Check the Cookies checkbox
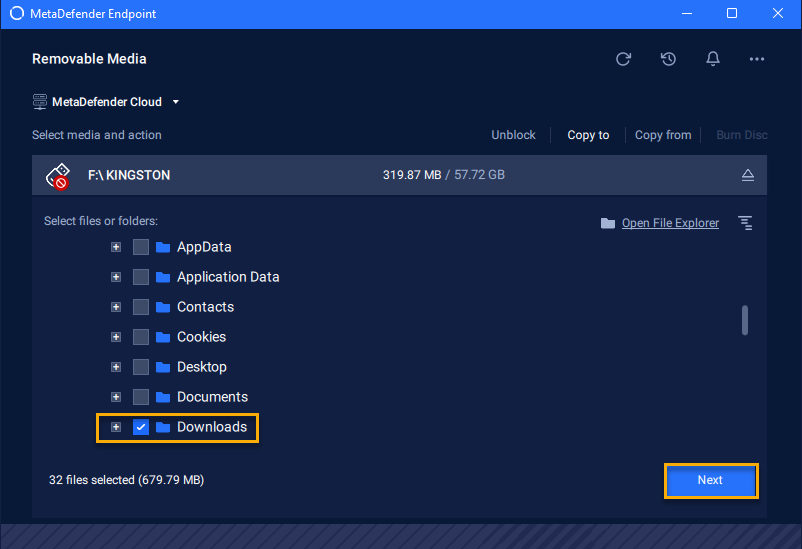Screen dimensions: 802x549 [141, 337]
